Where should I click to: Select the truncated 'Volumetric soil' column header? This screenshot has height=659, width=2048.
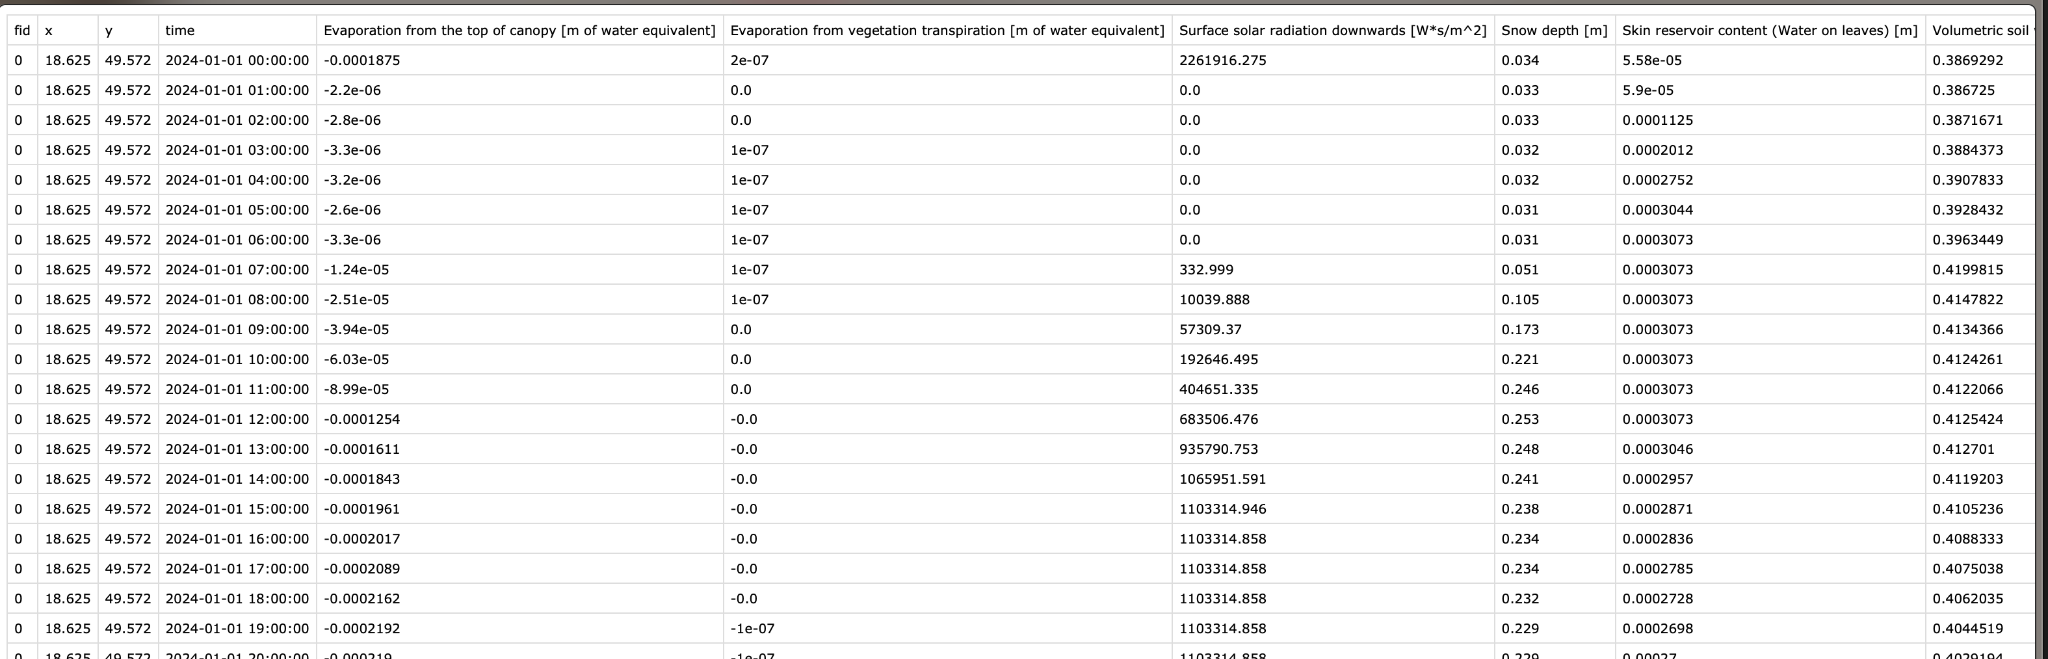(1979, 31)
